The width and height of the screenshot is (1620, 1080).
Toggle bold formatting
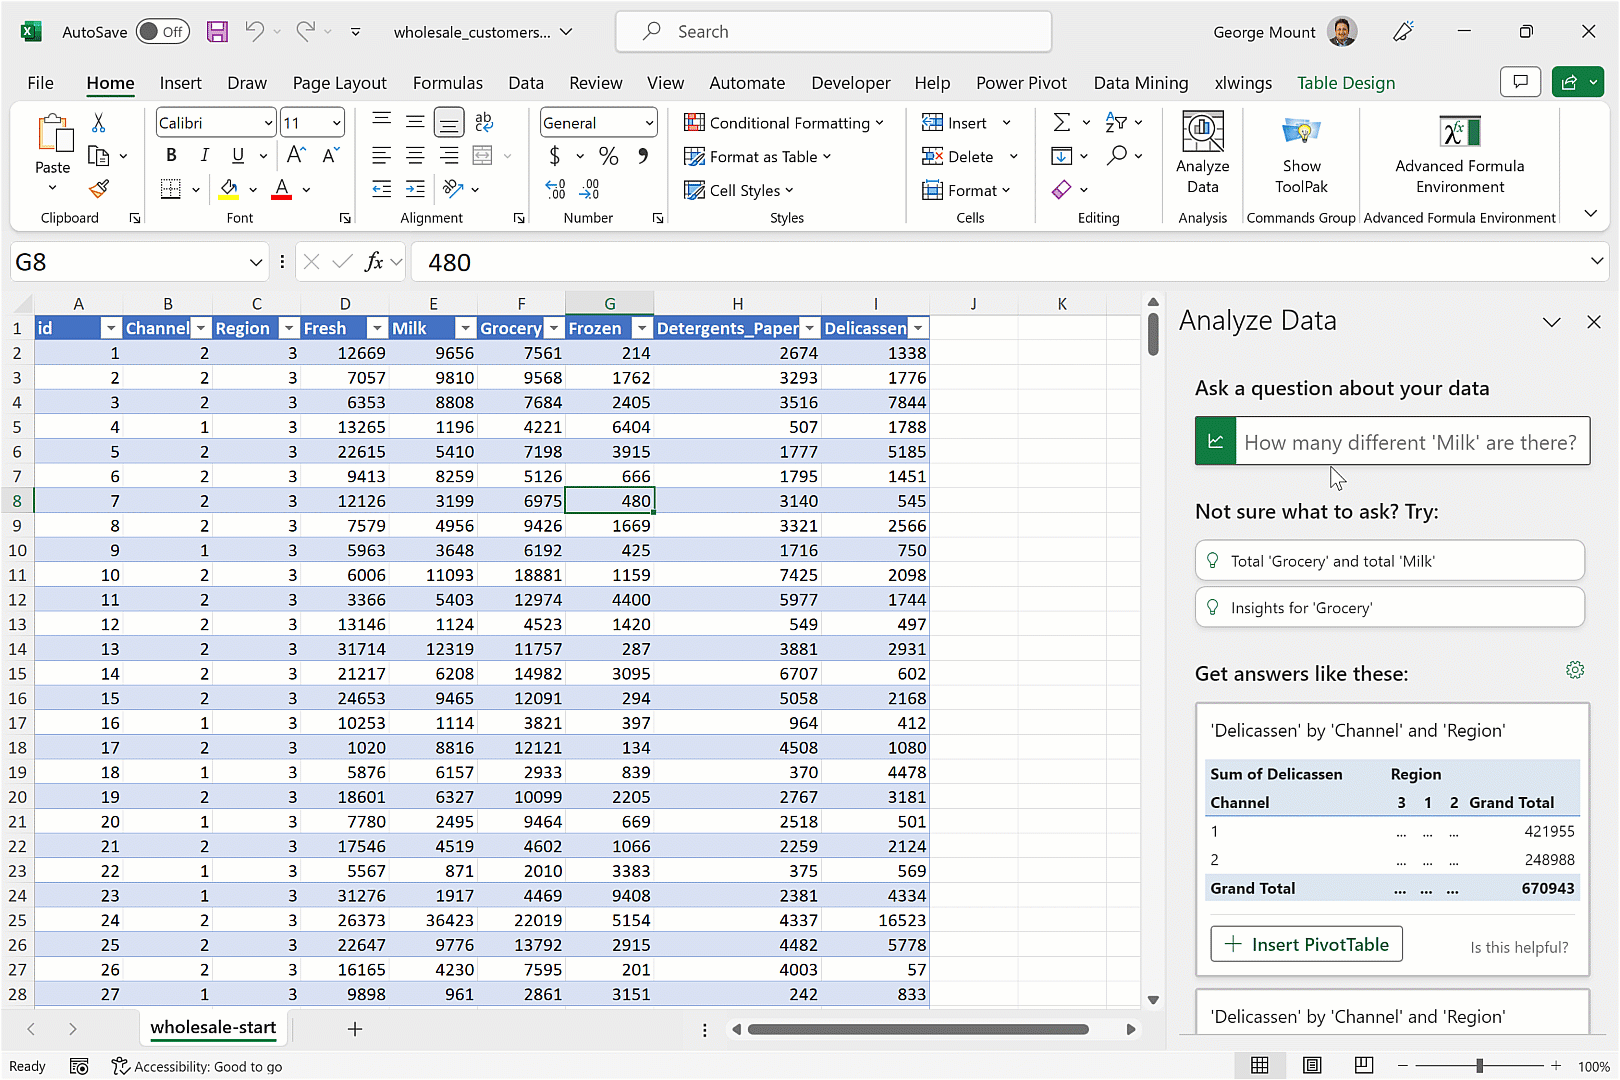(x=171, y=156)
